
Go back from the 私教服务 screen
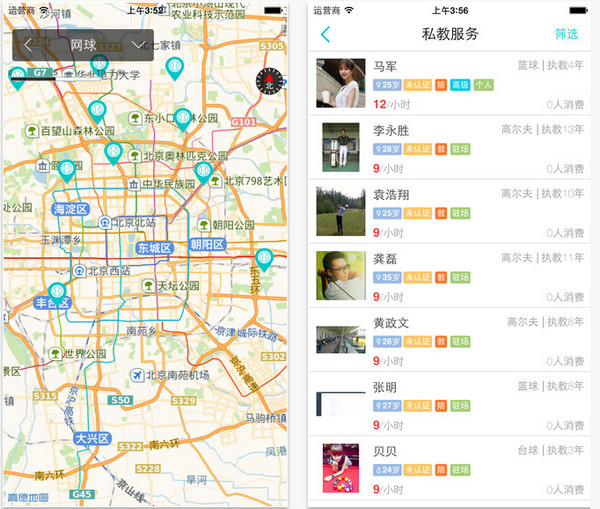(325, 34)
